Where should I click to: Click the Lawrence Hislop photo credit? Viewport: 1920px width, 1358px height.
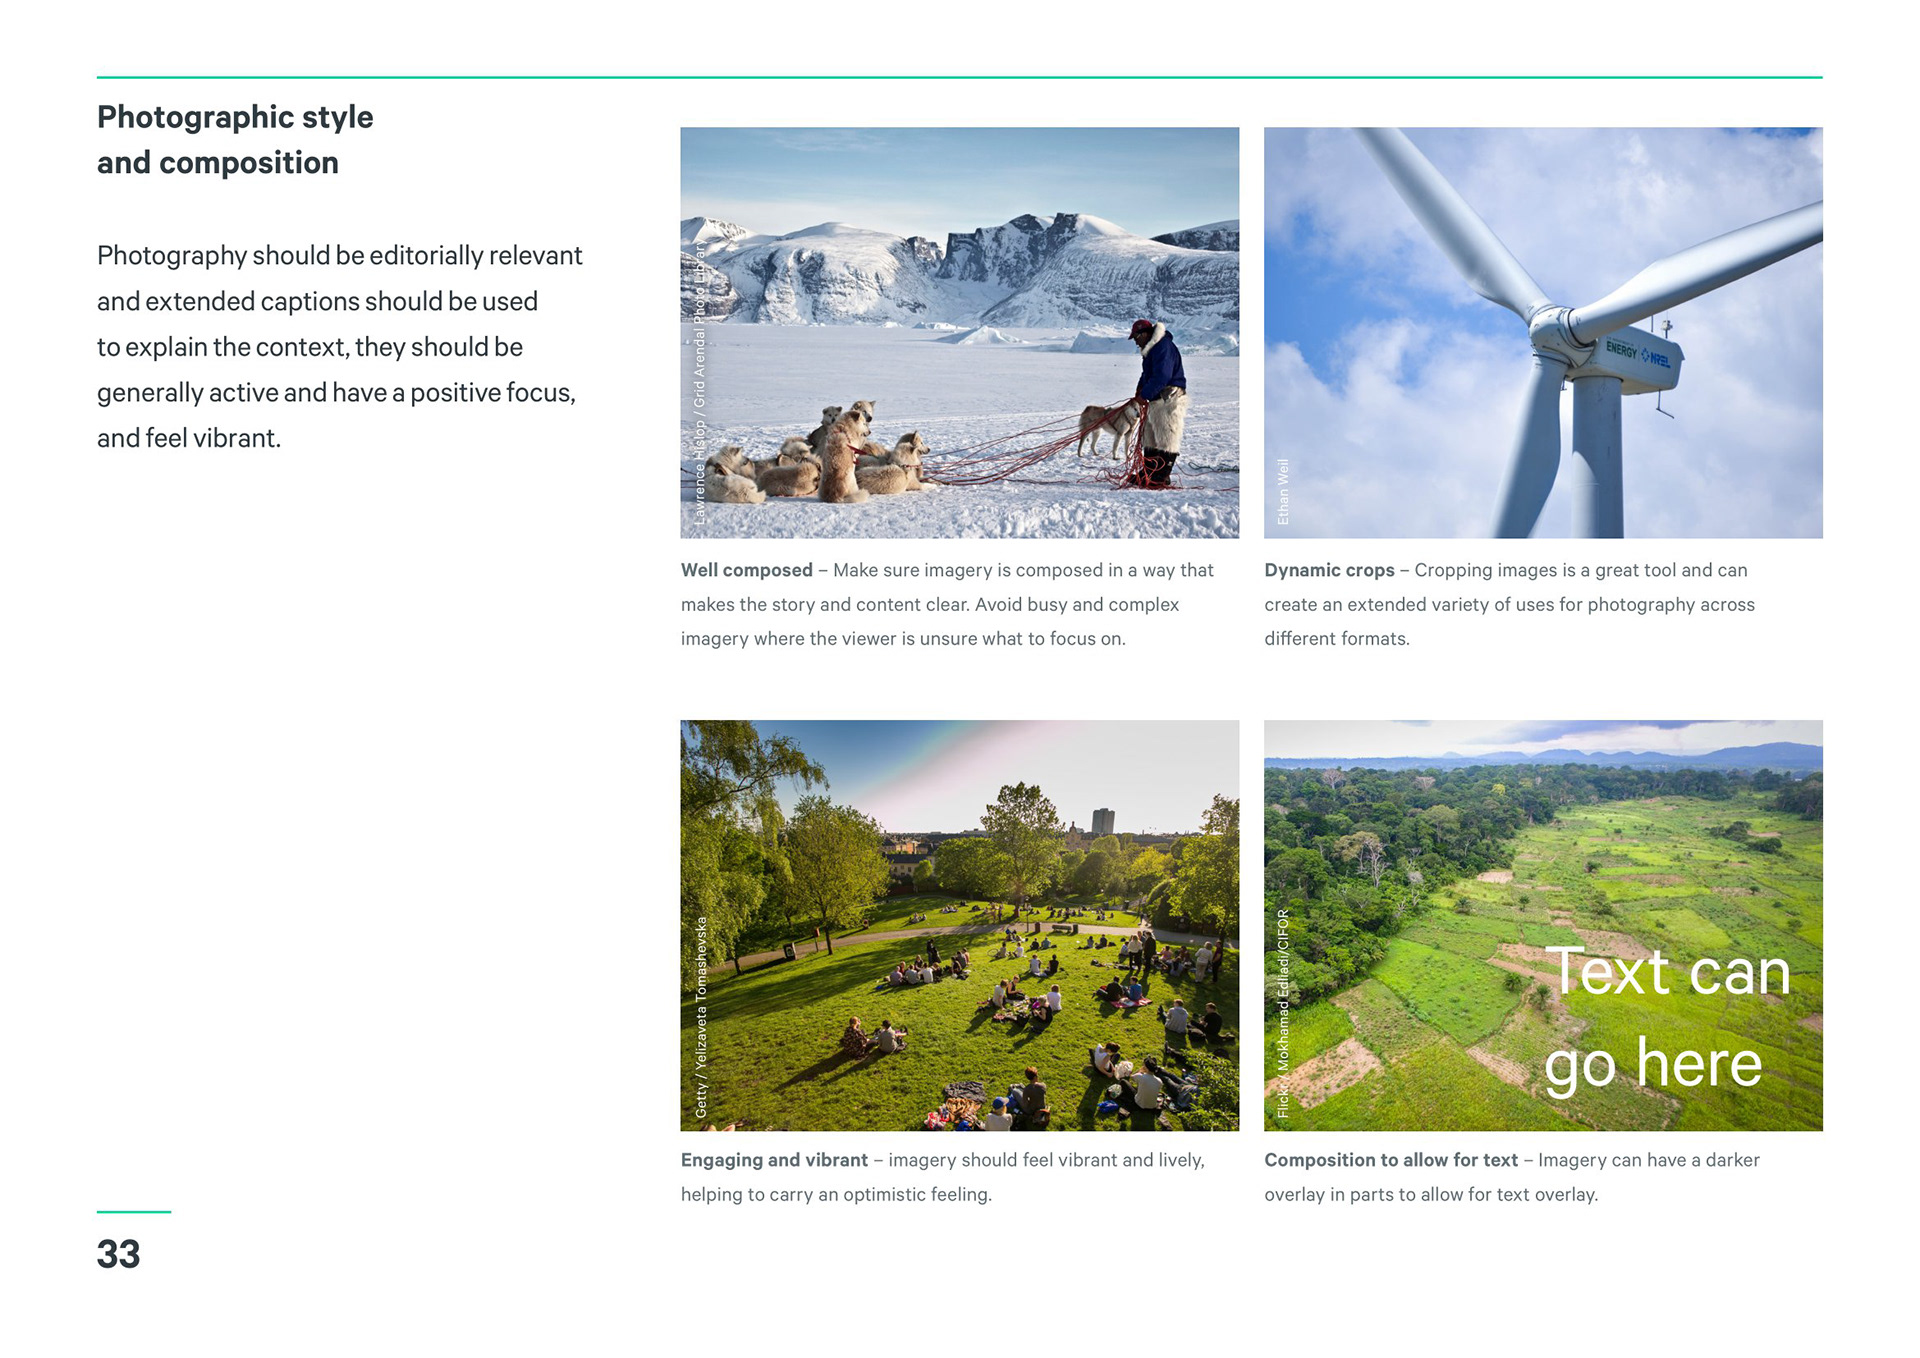tap(699, 384)
